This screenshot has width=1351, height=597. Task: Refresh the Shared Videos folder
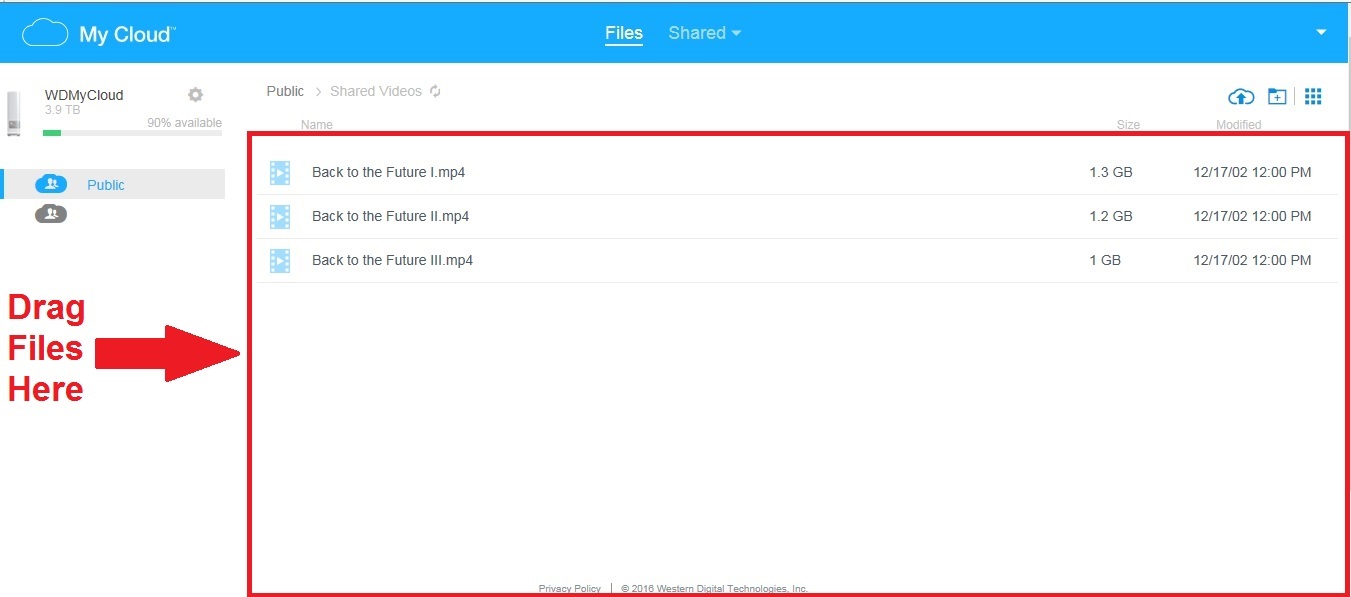[435, 91]
